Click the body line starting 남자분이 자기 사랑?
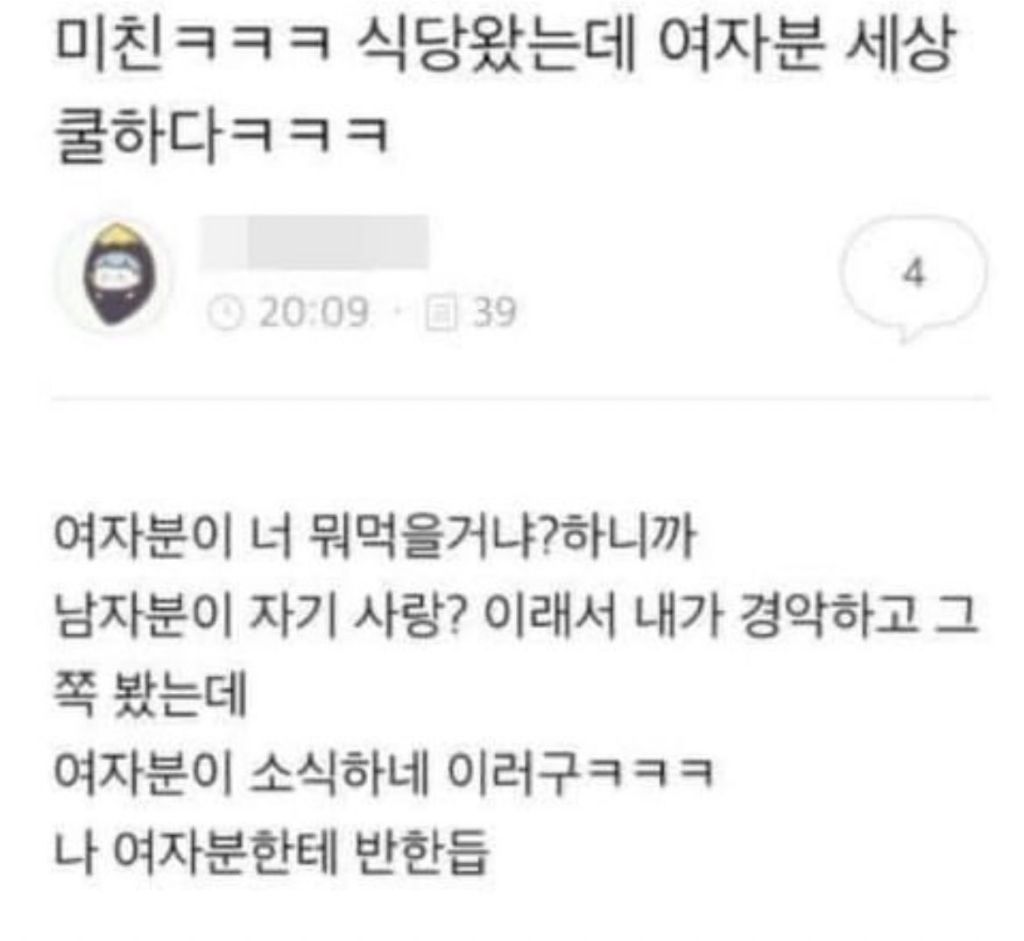Screen dimensions: 1024x941 [515, 616]
